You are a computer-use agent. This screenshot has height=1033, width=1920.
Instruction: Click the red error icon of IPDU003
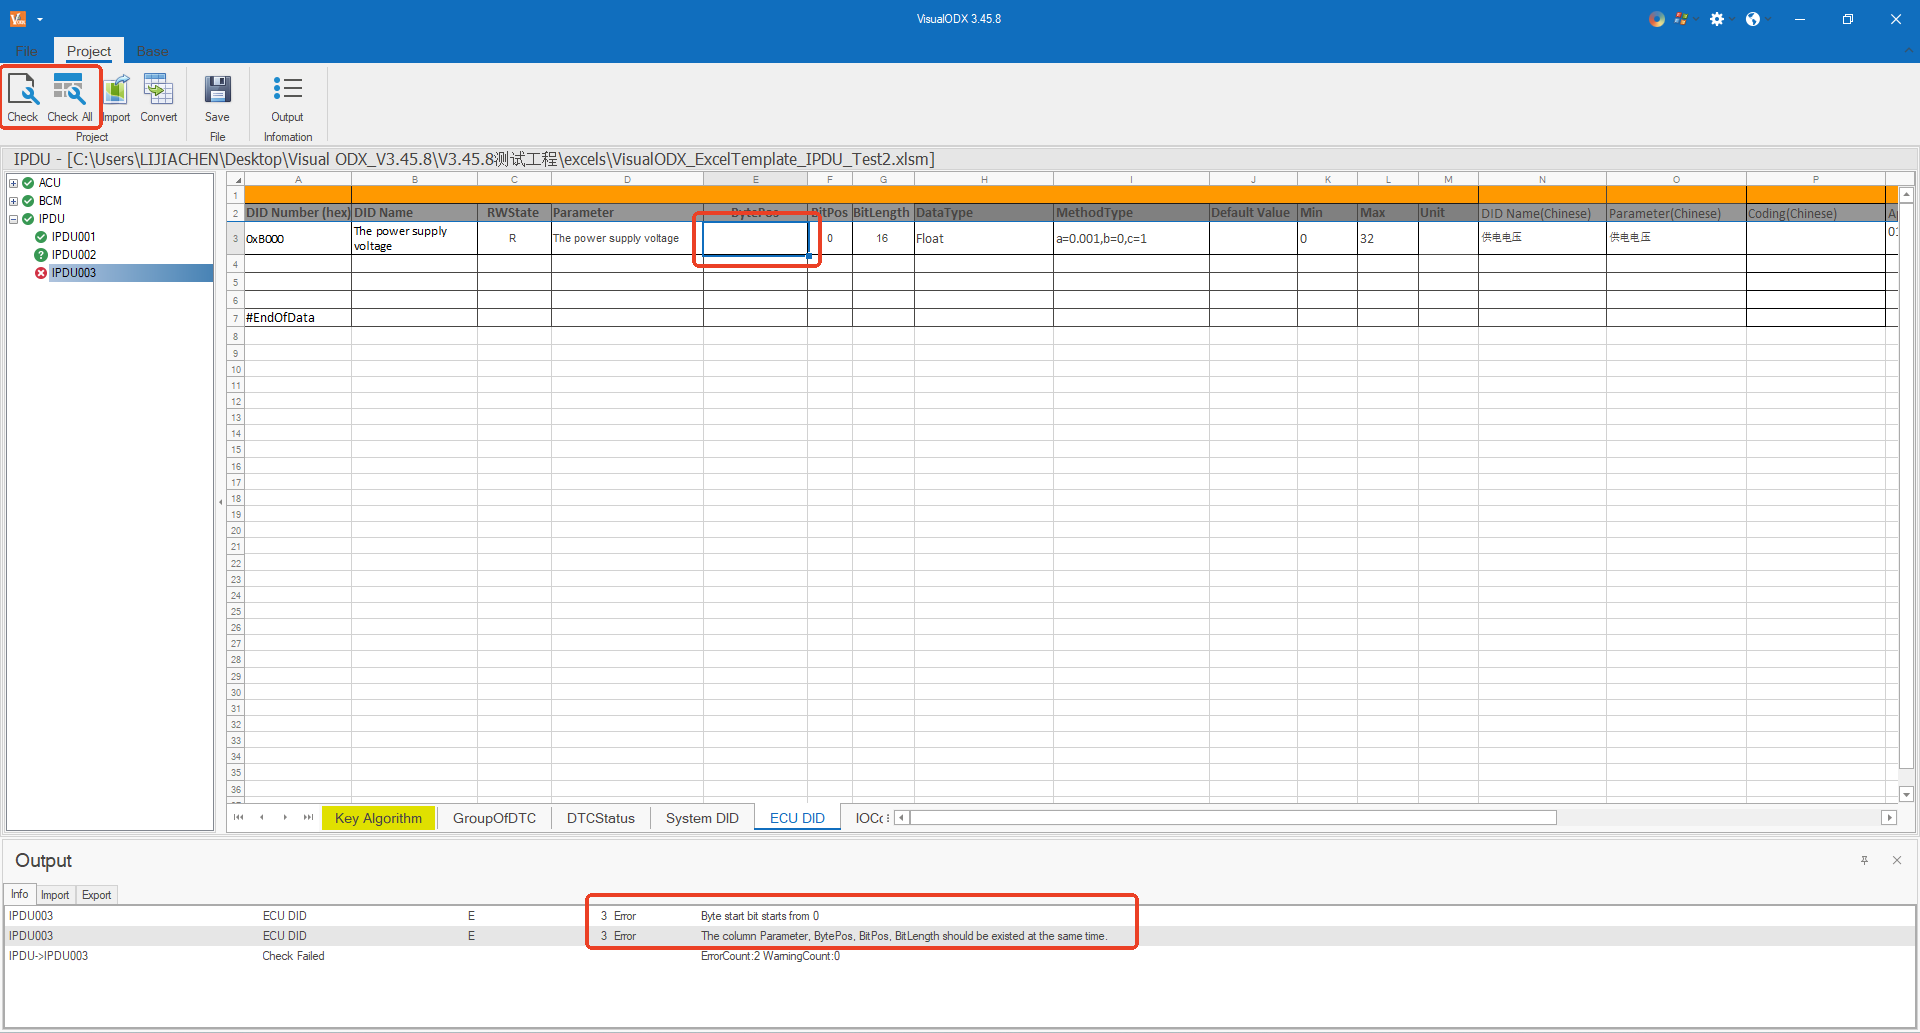tap(41, 273)
